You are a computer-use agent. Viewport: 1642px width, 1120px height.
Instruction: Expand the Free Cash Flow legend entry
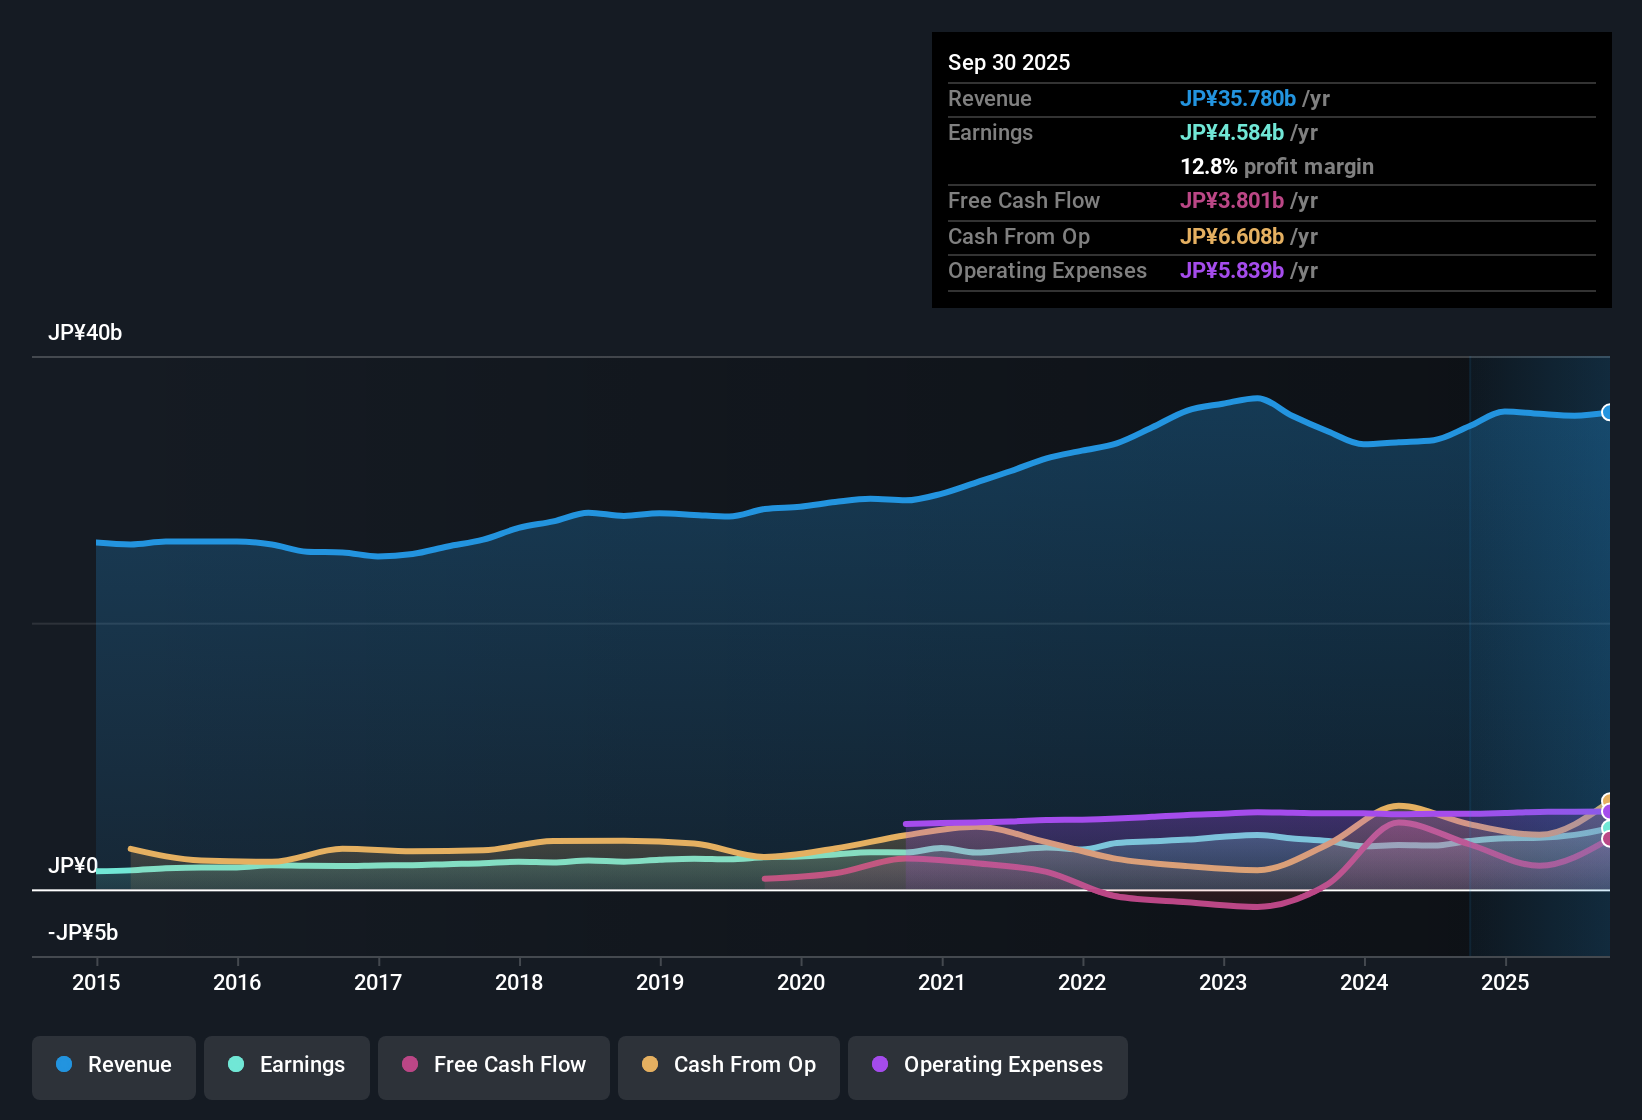coord(493,1065)
